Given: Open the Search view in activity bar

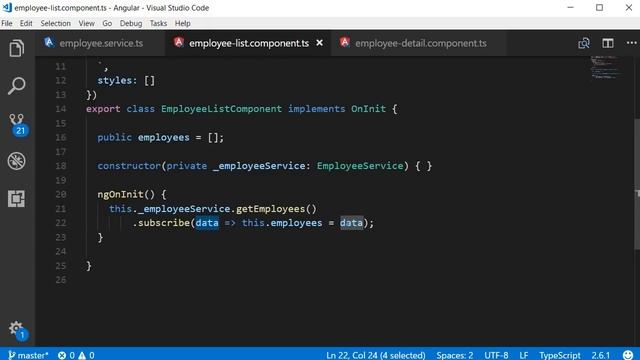Looking at the screenshot, I should [16, 86].
